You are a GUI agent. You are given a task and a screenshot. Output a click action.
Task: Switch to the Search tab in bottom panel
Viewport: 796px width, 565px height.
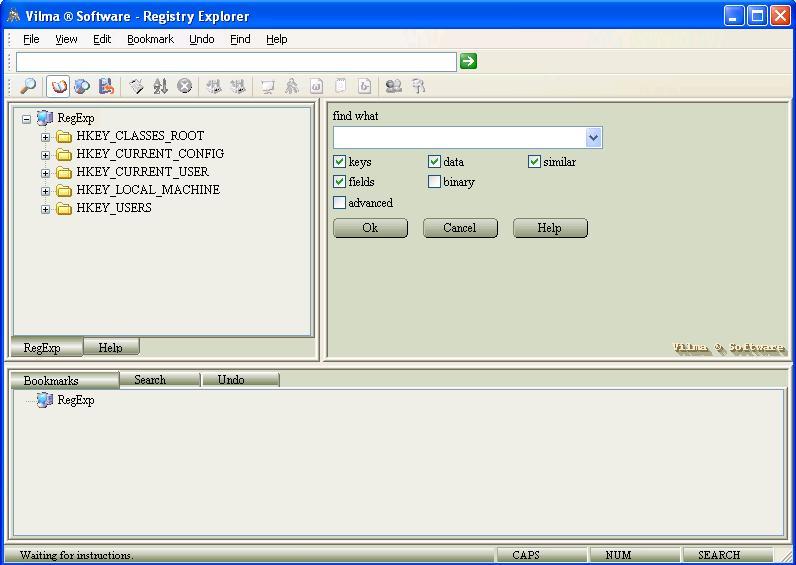[x=159, y=380]
